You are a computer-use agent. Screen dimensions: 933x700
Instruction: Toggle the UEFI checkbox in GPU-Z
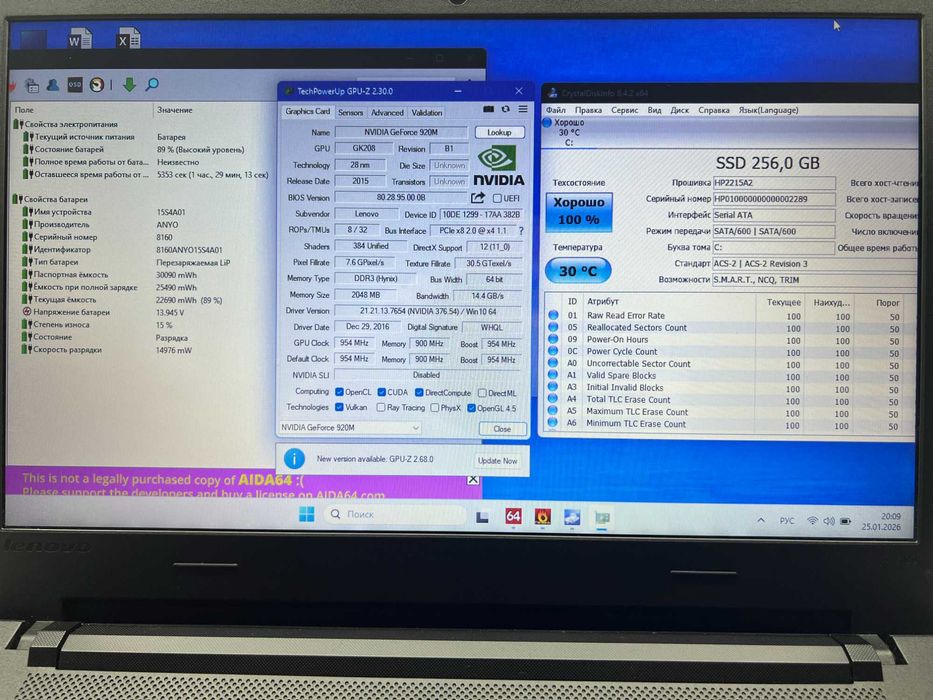pyautogui.click(x=497, y=198)
